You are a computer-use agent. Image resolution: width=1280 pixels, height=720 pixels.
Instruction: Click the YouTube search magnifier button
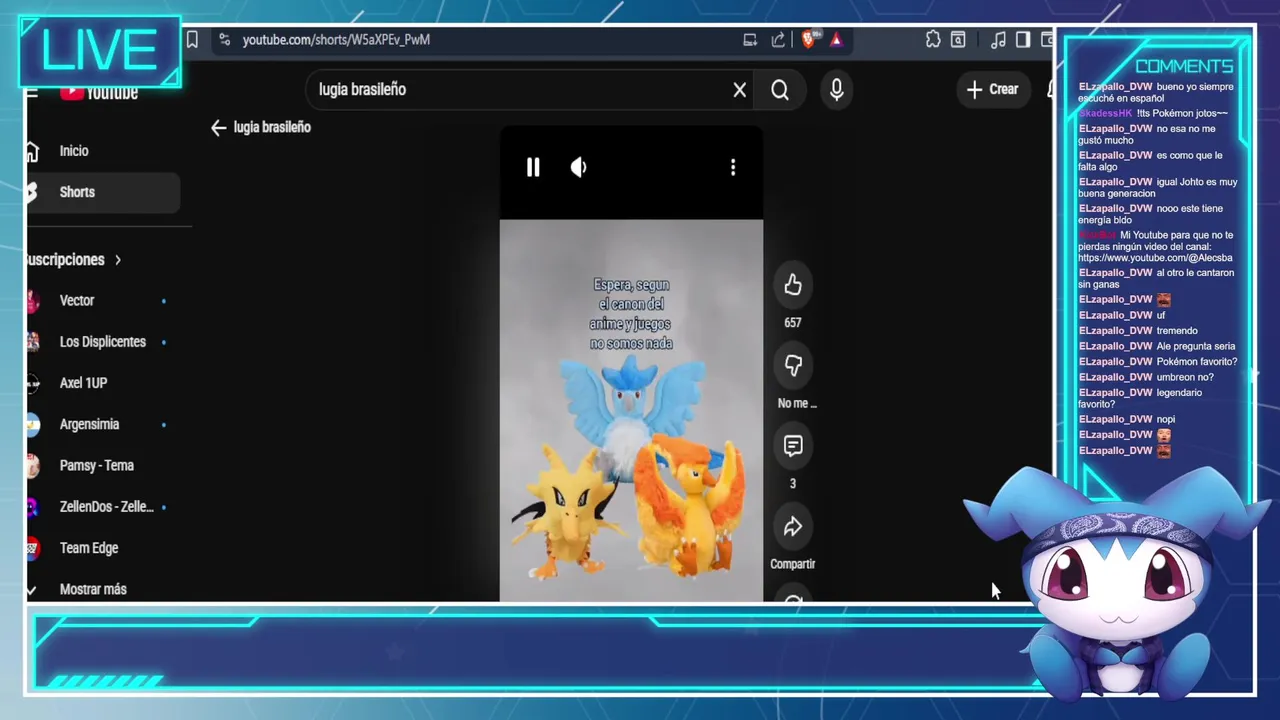(x=780, y=90)
